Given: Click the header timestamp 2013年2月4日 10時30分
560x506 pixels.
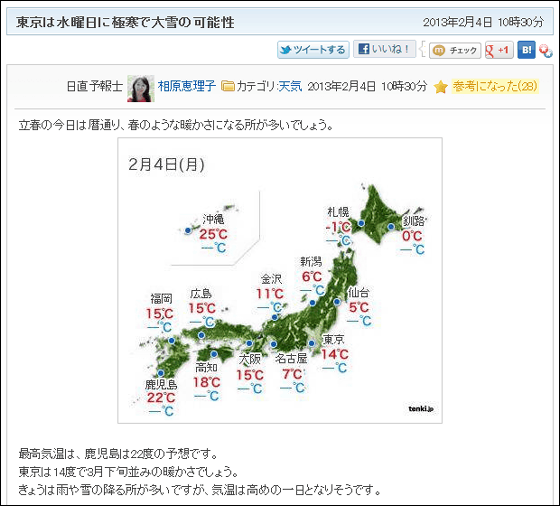Looking at the screenshot, I should (483, 22).
